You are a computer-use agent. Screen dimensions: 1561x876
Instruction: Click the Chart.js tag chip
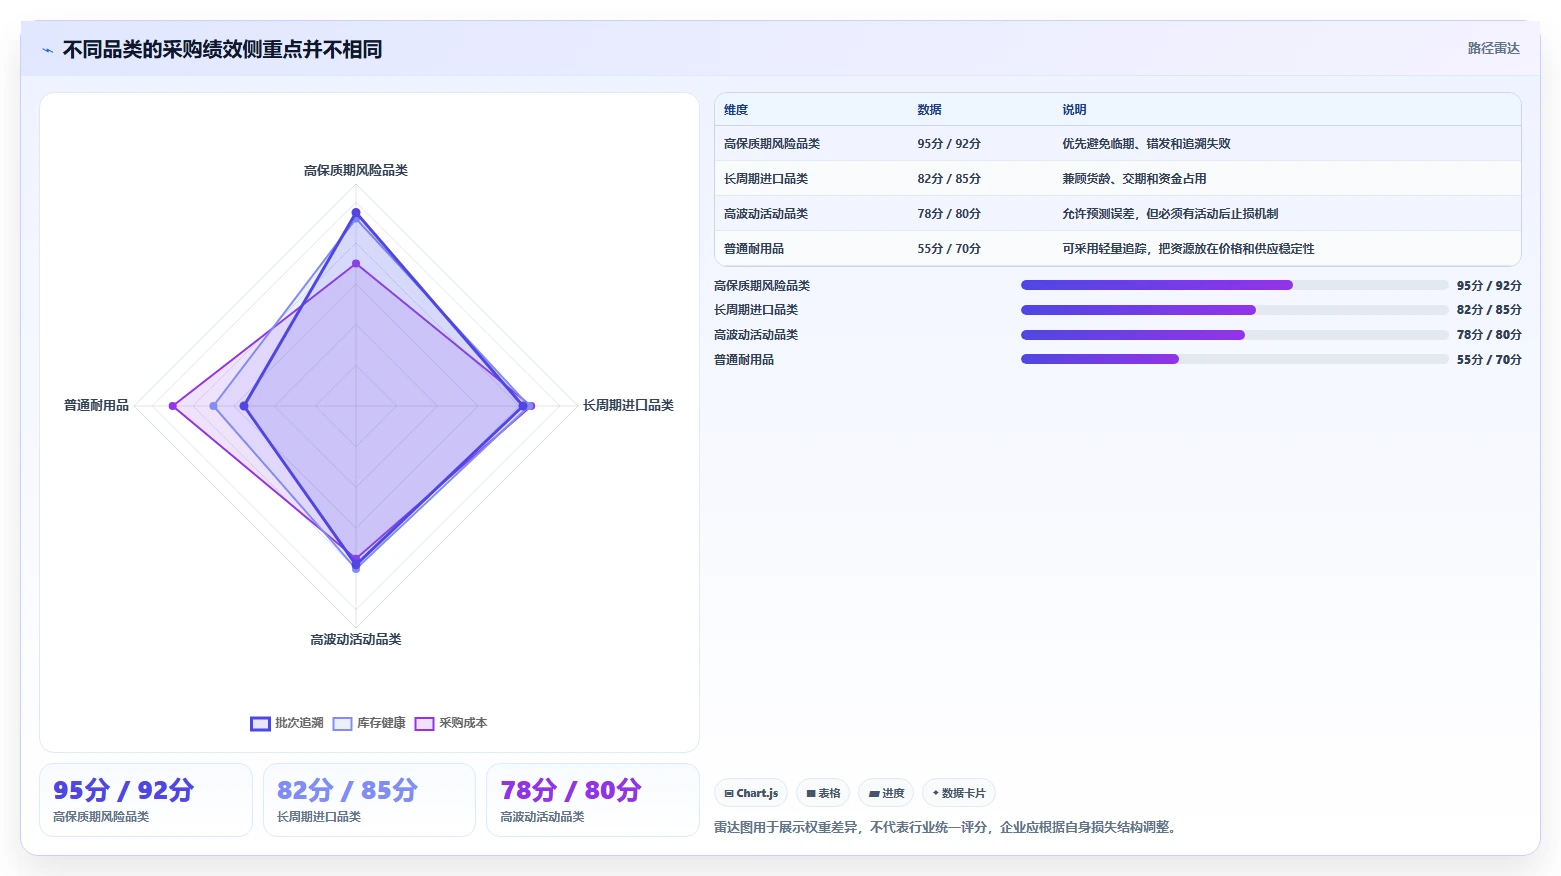pyautogui.click(x=751, y=793)
